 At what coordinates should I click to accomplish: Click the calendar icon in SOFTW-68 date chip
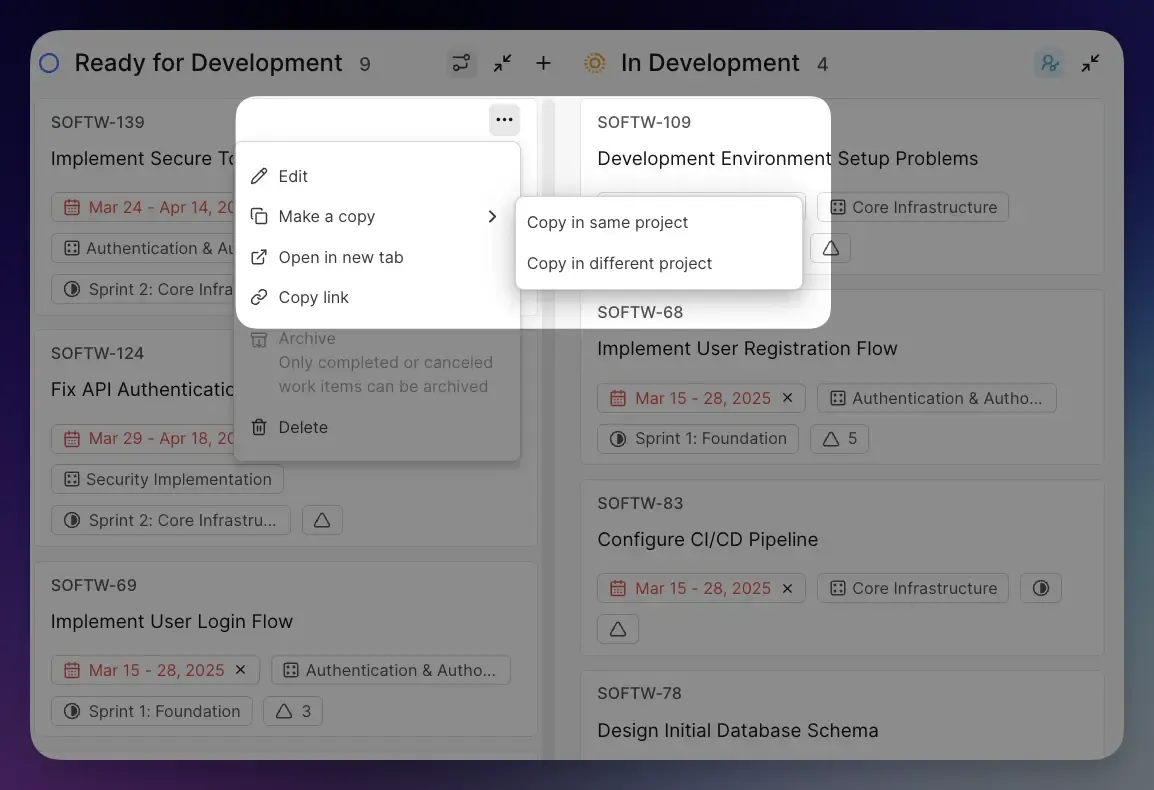point(616,397)
